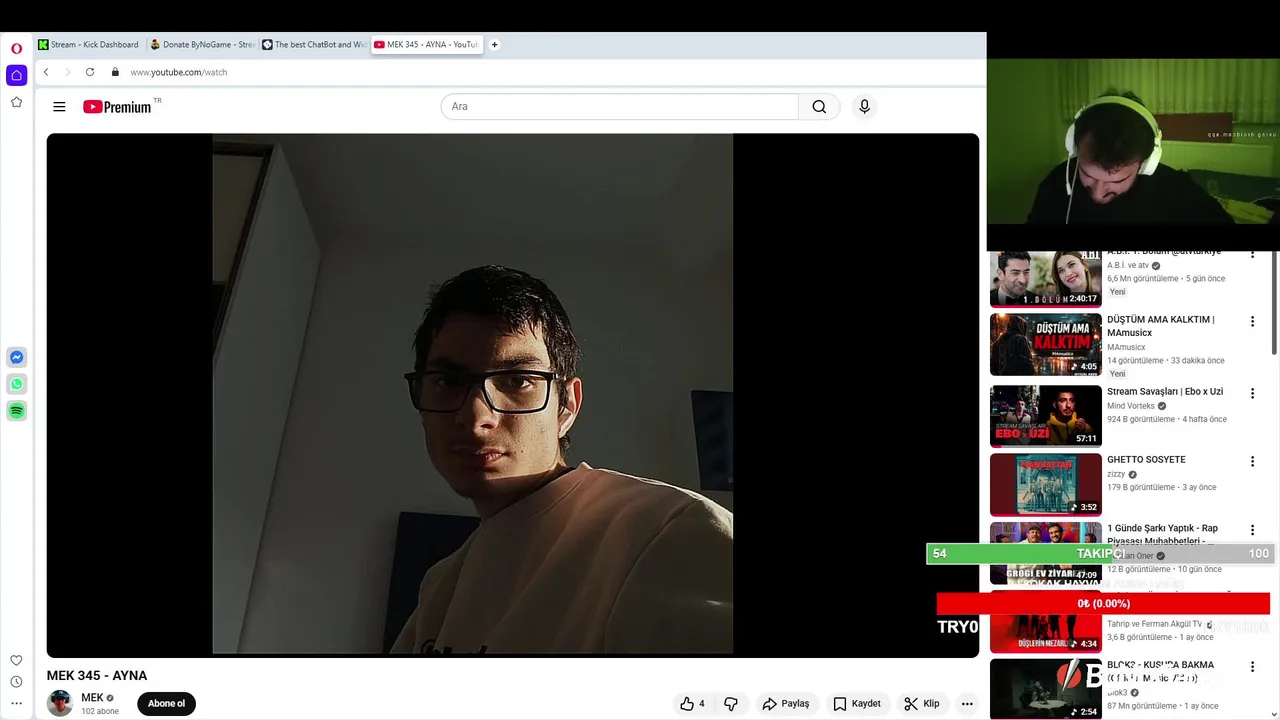Screen dimensions: 1280x720
Task: Start voice search with the microphone
Action: pos(865,107)
